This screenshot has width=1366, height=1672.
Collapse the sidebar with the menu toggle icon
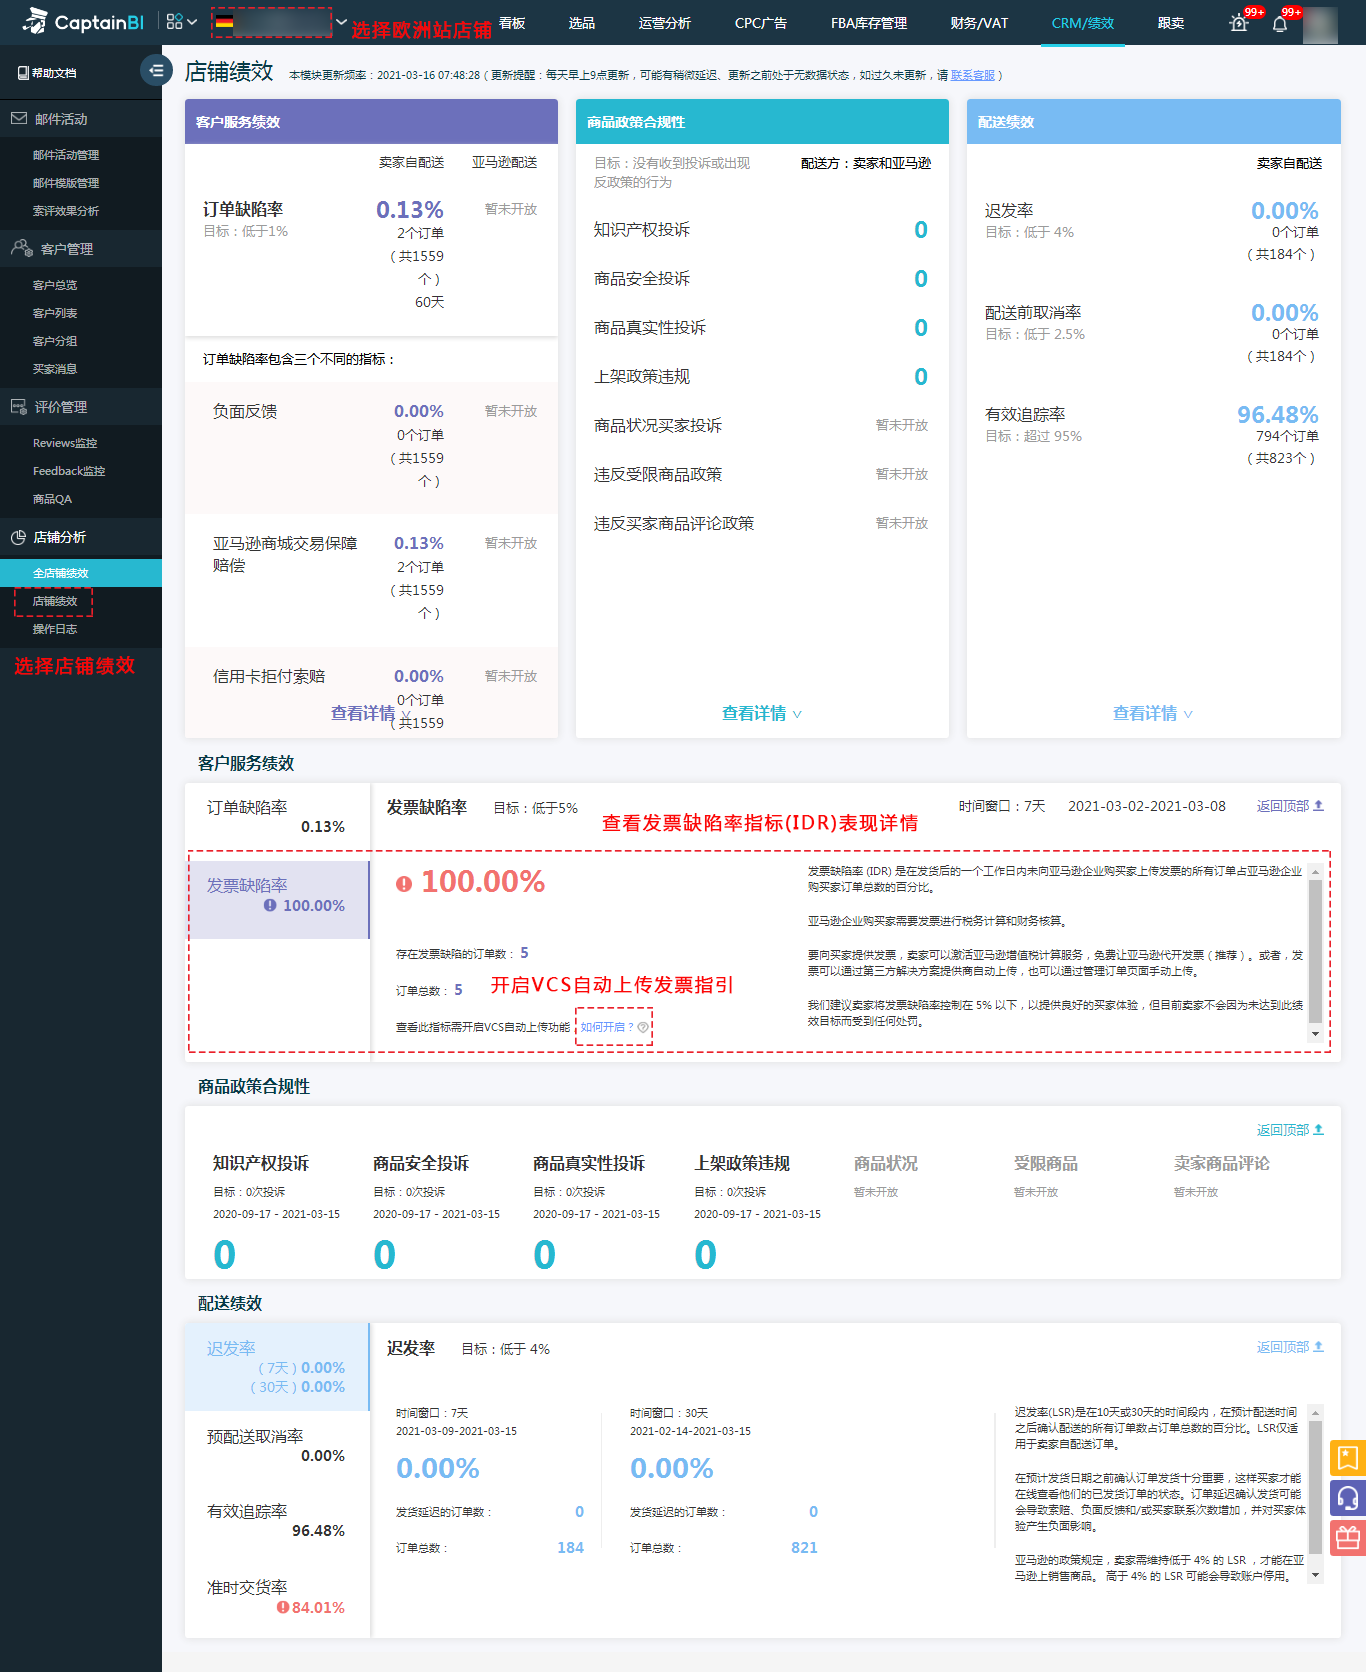(155, 71)
